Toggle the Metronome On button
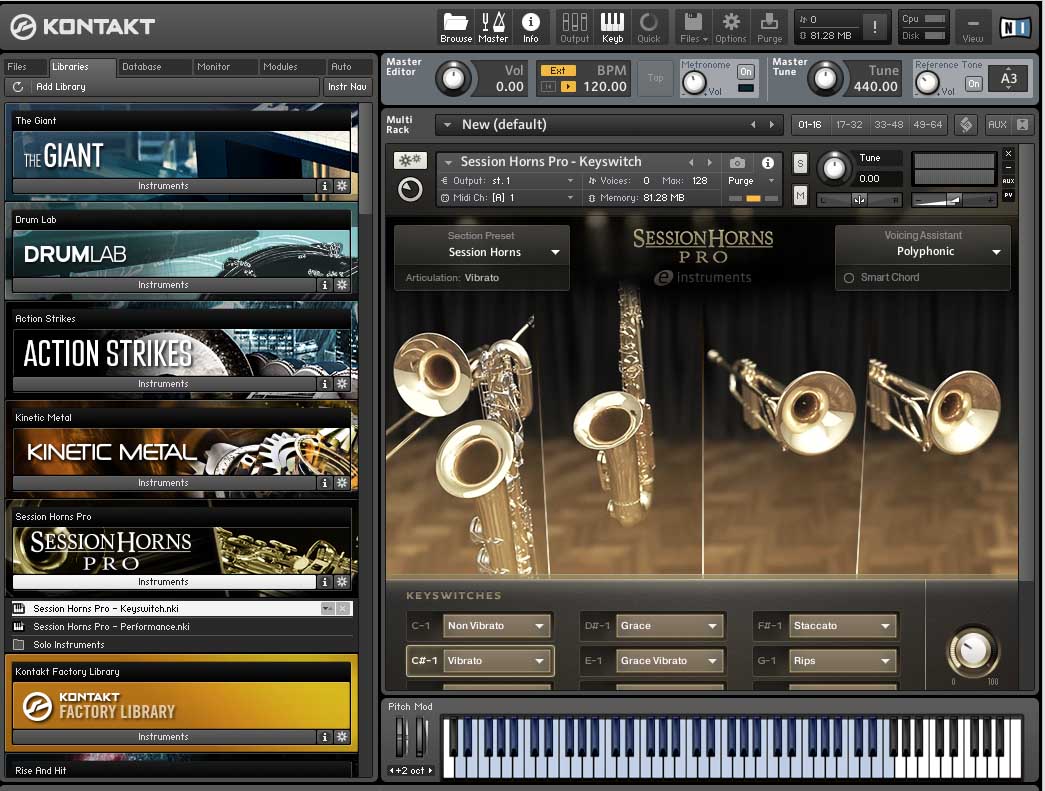Image resolution: width=1045 pixels, height=791 pixels. [x=745, y=71]
